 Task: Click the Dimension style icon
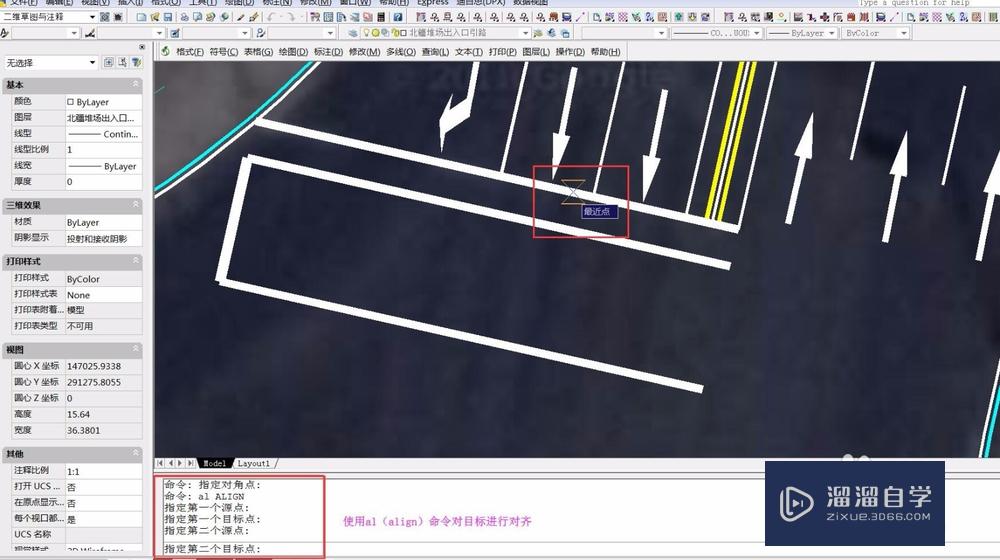coord(90,33)
